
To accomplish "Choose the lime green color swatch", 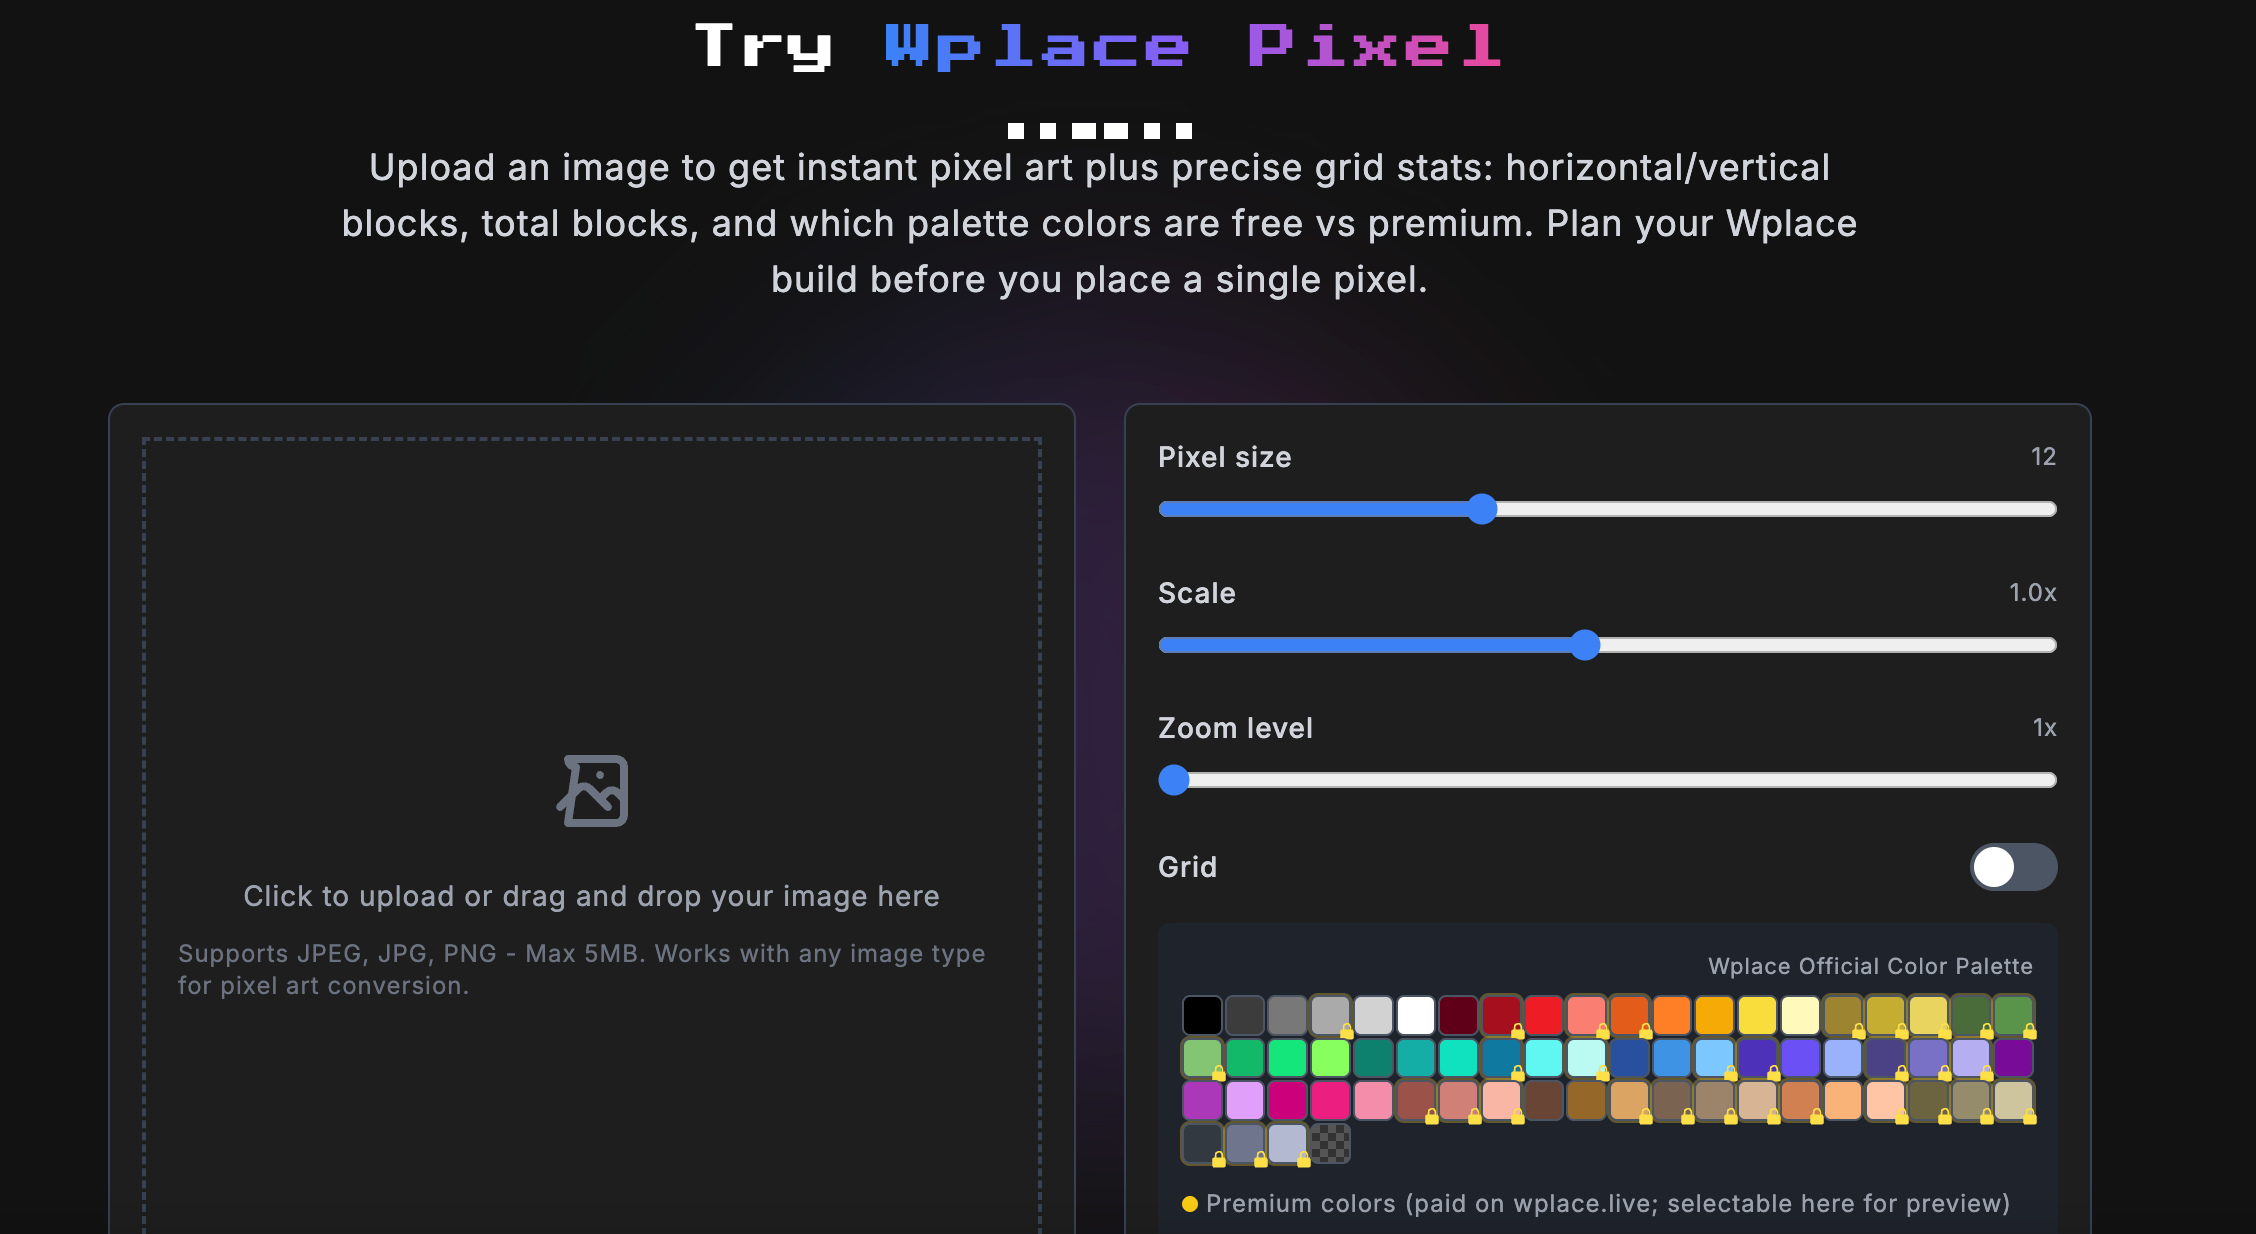I will (x=1330, y=1058).
